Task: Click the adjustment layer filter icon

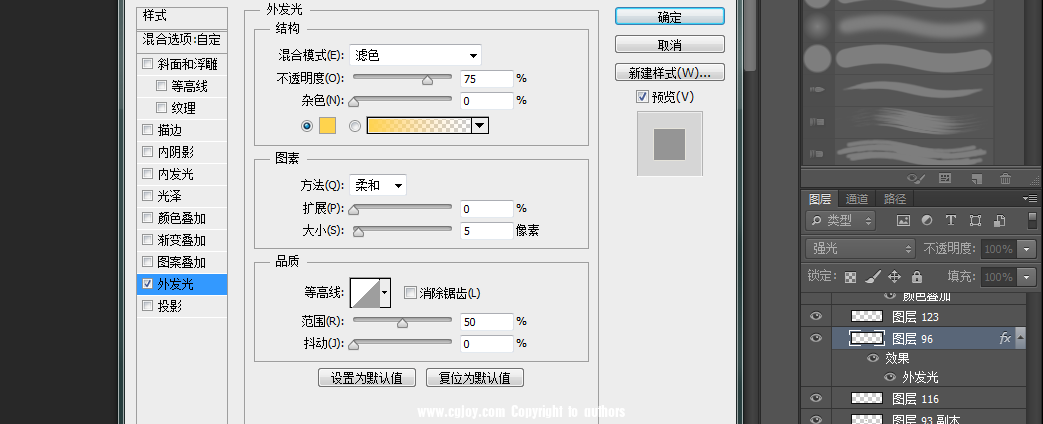Action: coord(926,220)
